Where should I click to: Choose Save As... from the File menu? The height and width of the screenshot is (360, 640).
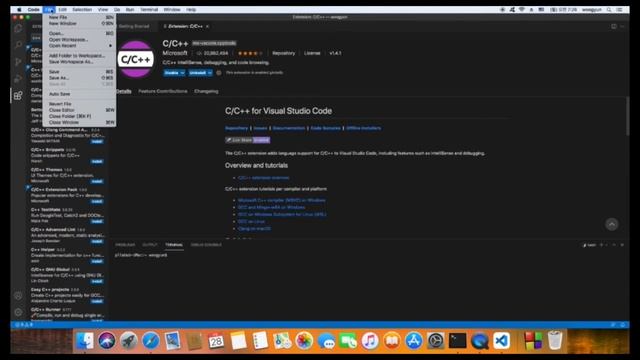pyautogui.click(x=79, y=78)
